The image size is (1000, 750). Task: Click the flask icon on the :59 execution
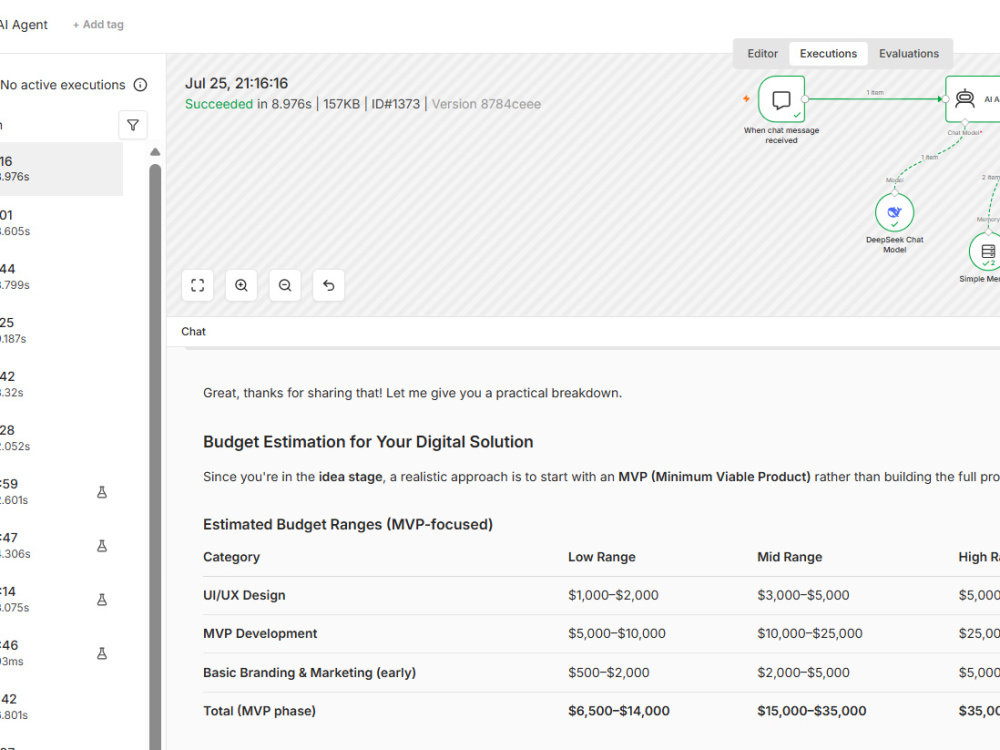[x=101, y=492]
